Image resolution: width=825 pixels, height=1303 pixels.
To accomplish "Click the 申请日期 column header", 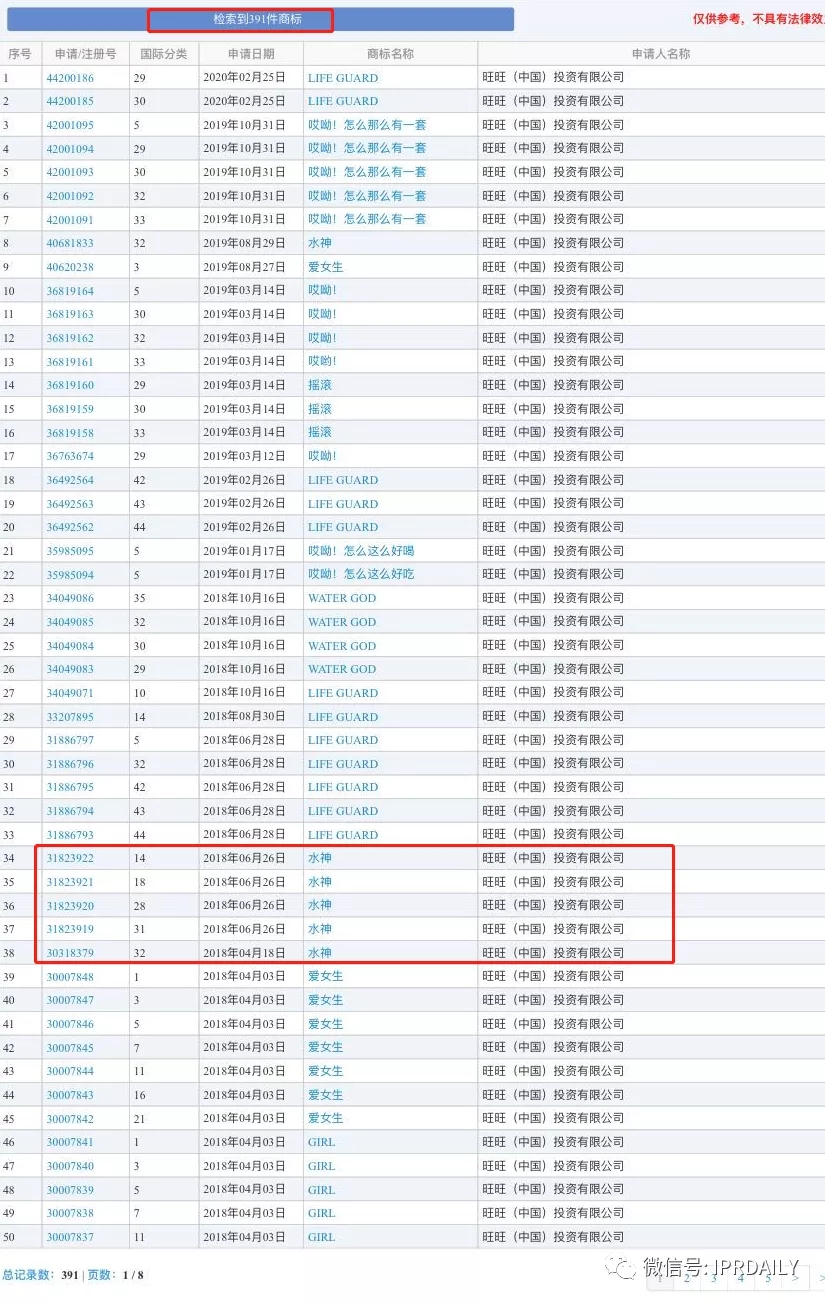I will 251,54.
